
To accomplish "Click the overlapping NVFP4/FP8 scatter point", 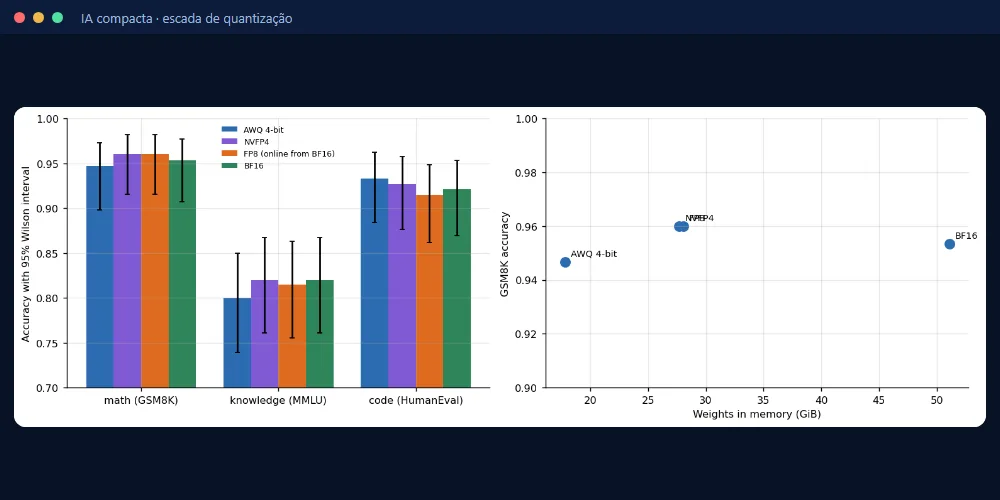I will pyautogui.click(x=682, y=226).
